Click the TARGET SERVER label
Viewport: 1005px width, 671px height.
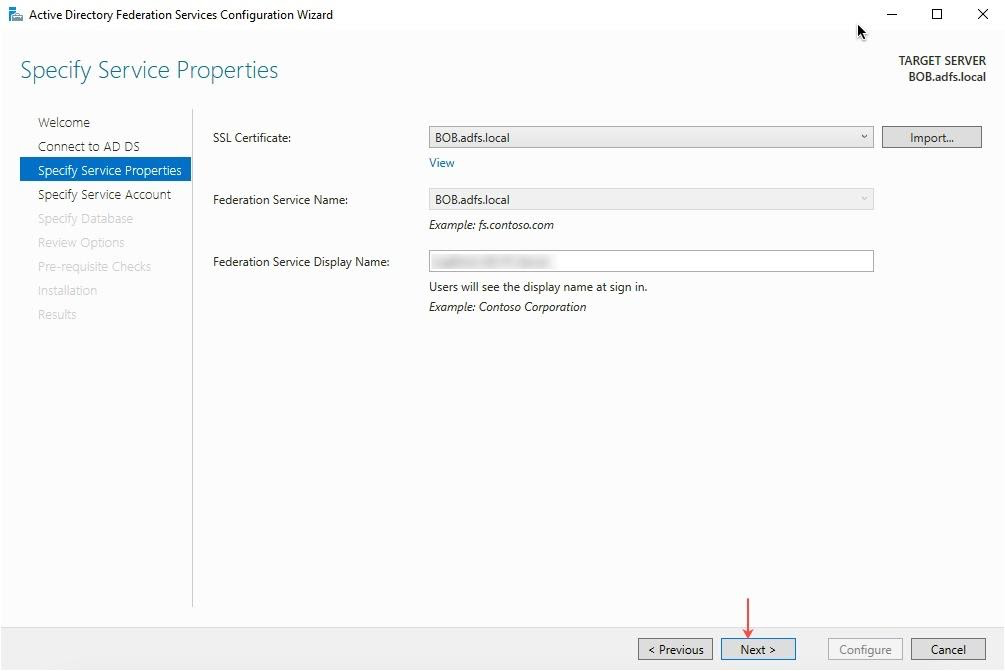point(942,61)
